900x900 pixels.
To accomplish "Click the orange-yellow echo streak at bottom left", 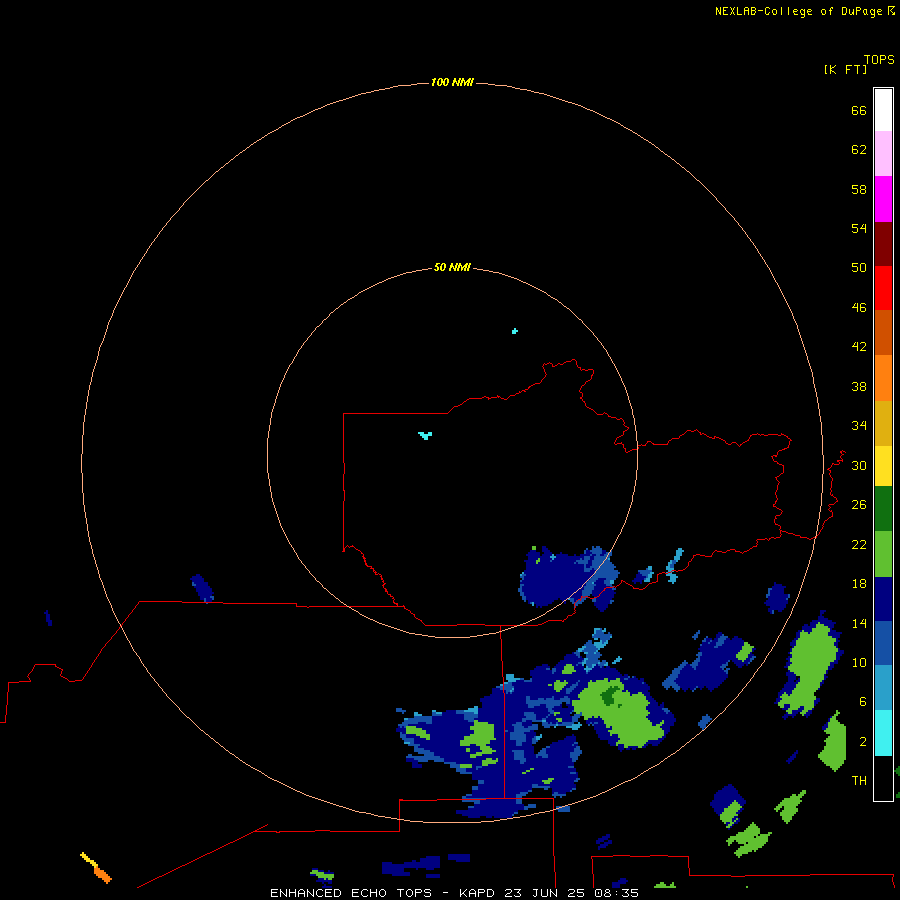I will (x=96, y=867).
